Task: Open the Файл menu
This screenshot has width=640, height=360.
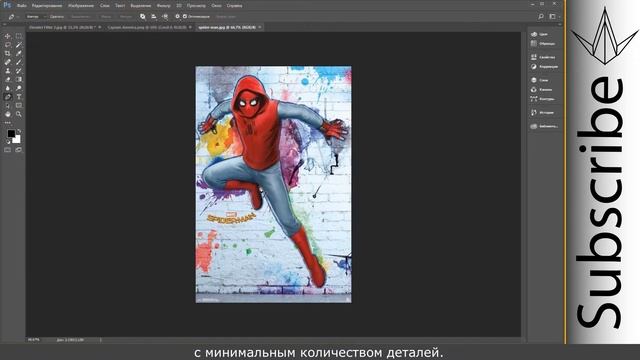Action: click(22, 6)
